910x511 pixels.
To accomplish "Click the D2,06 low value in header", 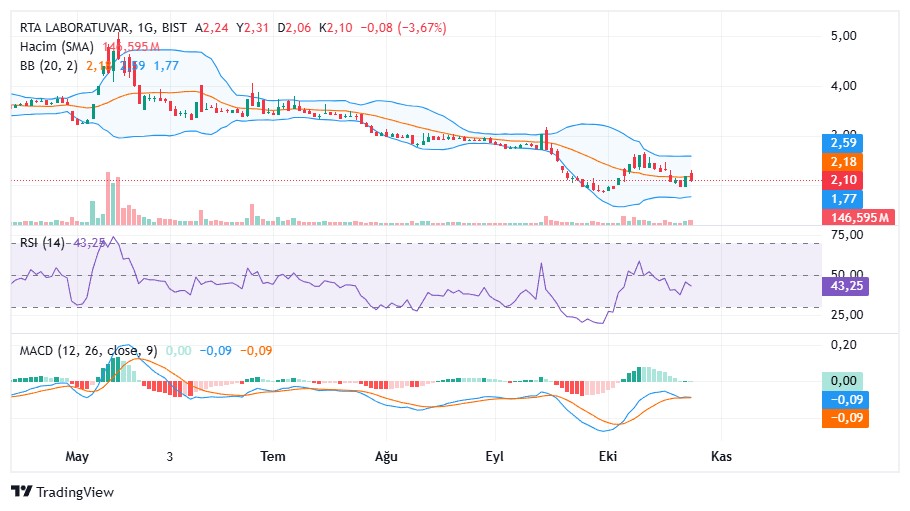I will 294,28.
